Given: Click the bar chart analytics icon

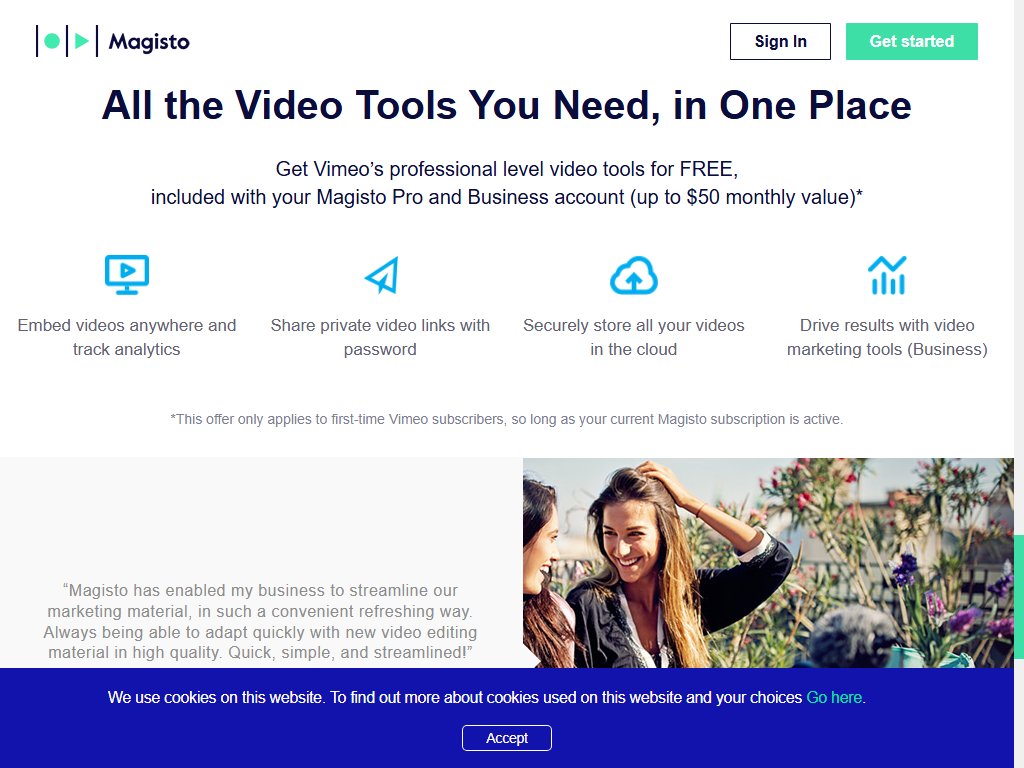Looking at the screenshot, I should pyautogui.click(x=887, y=275).
